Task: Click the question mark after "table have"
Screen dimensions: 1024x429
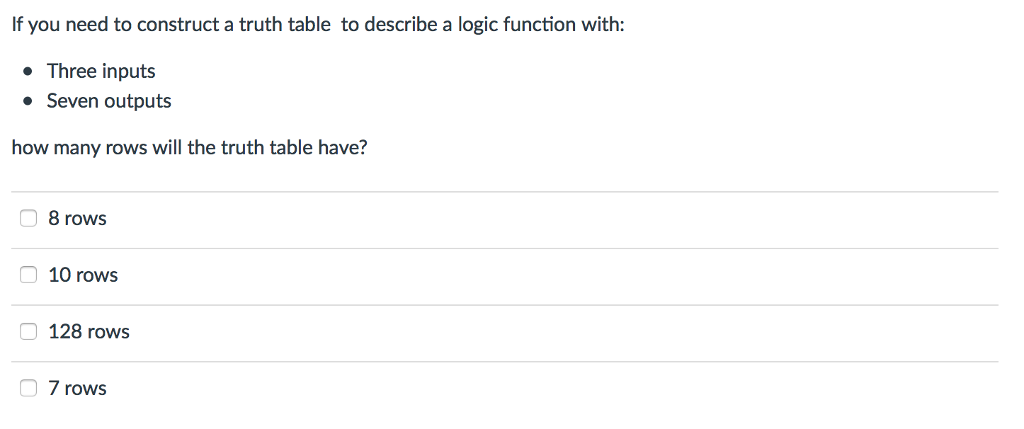Action: (x=363, y=148)
